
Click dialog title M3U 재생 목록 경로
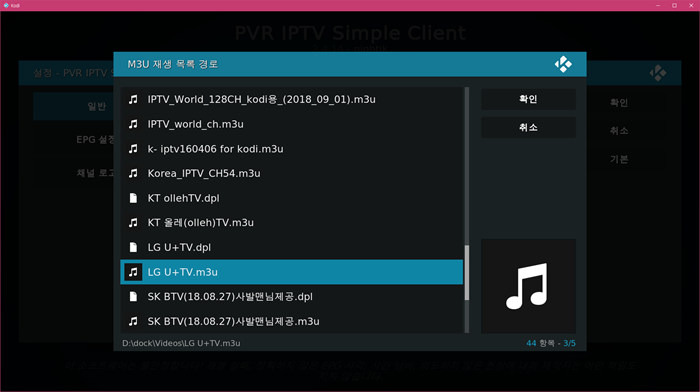click(x=173, y=64)
